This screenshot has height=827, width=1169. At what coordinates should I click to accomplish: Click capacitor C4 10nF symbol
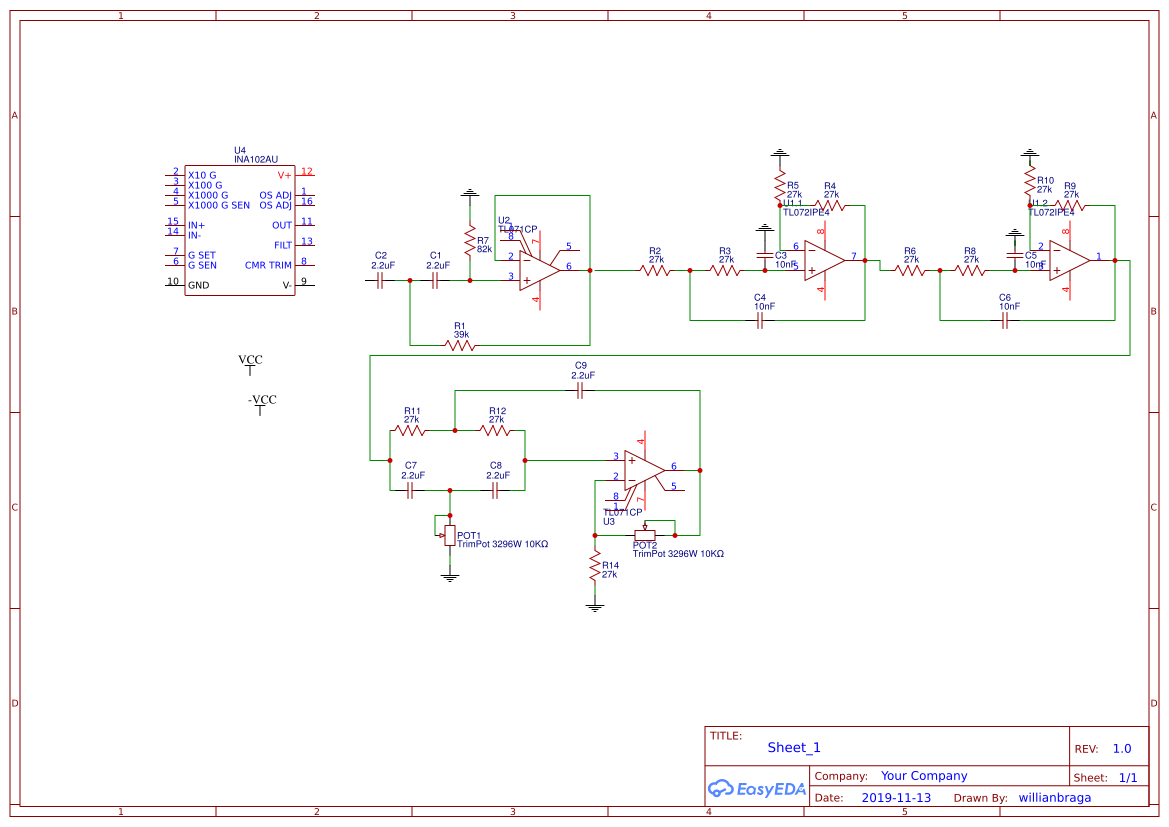tap(760, 320)
